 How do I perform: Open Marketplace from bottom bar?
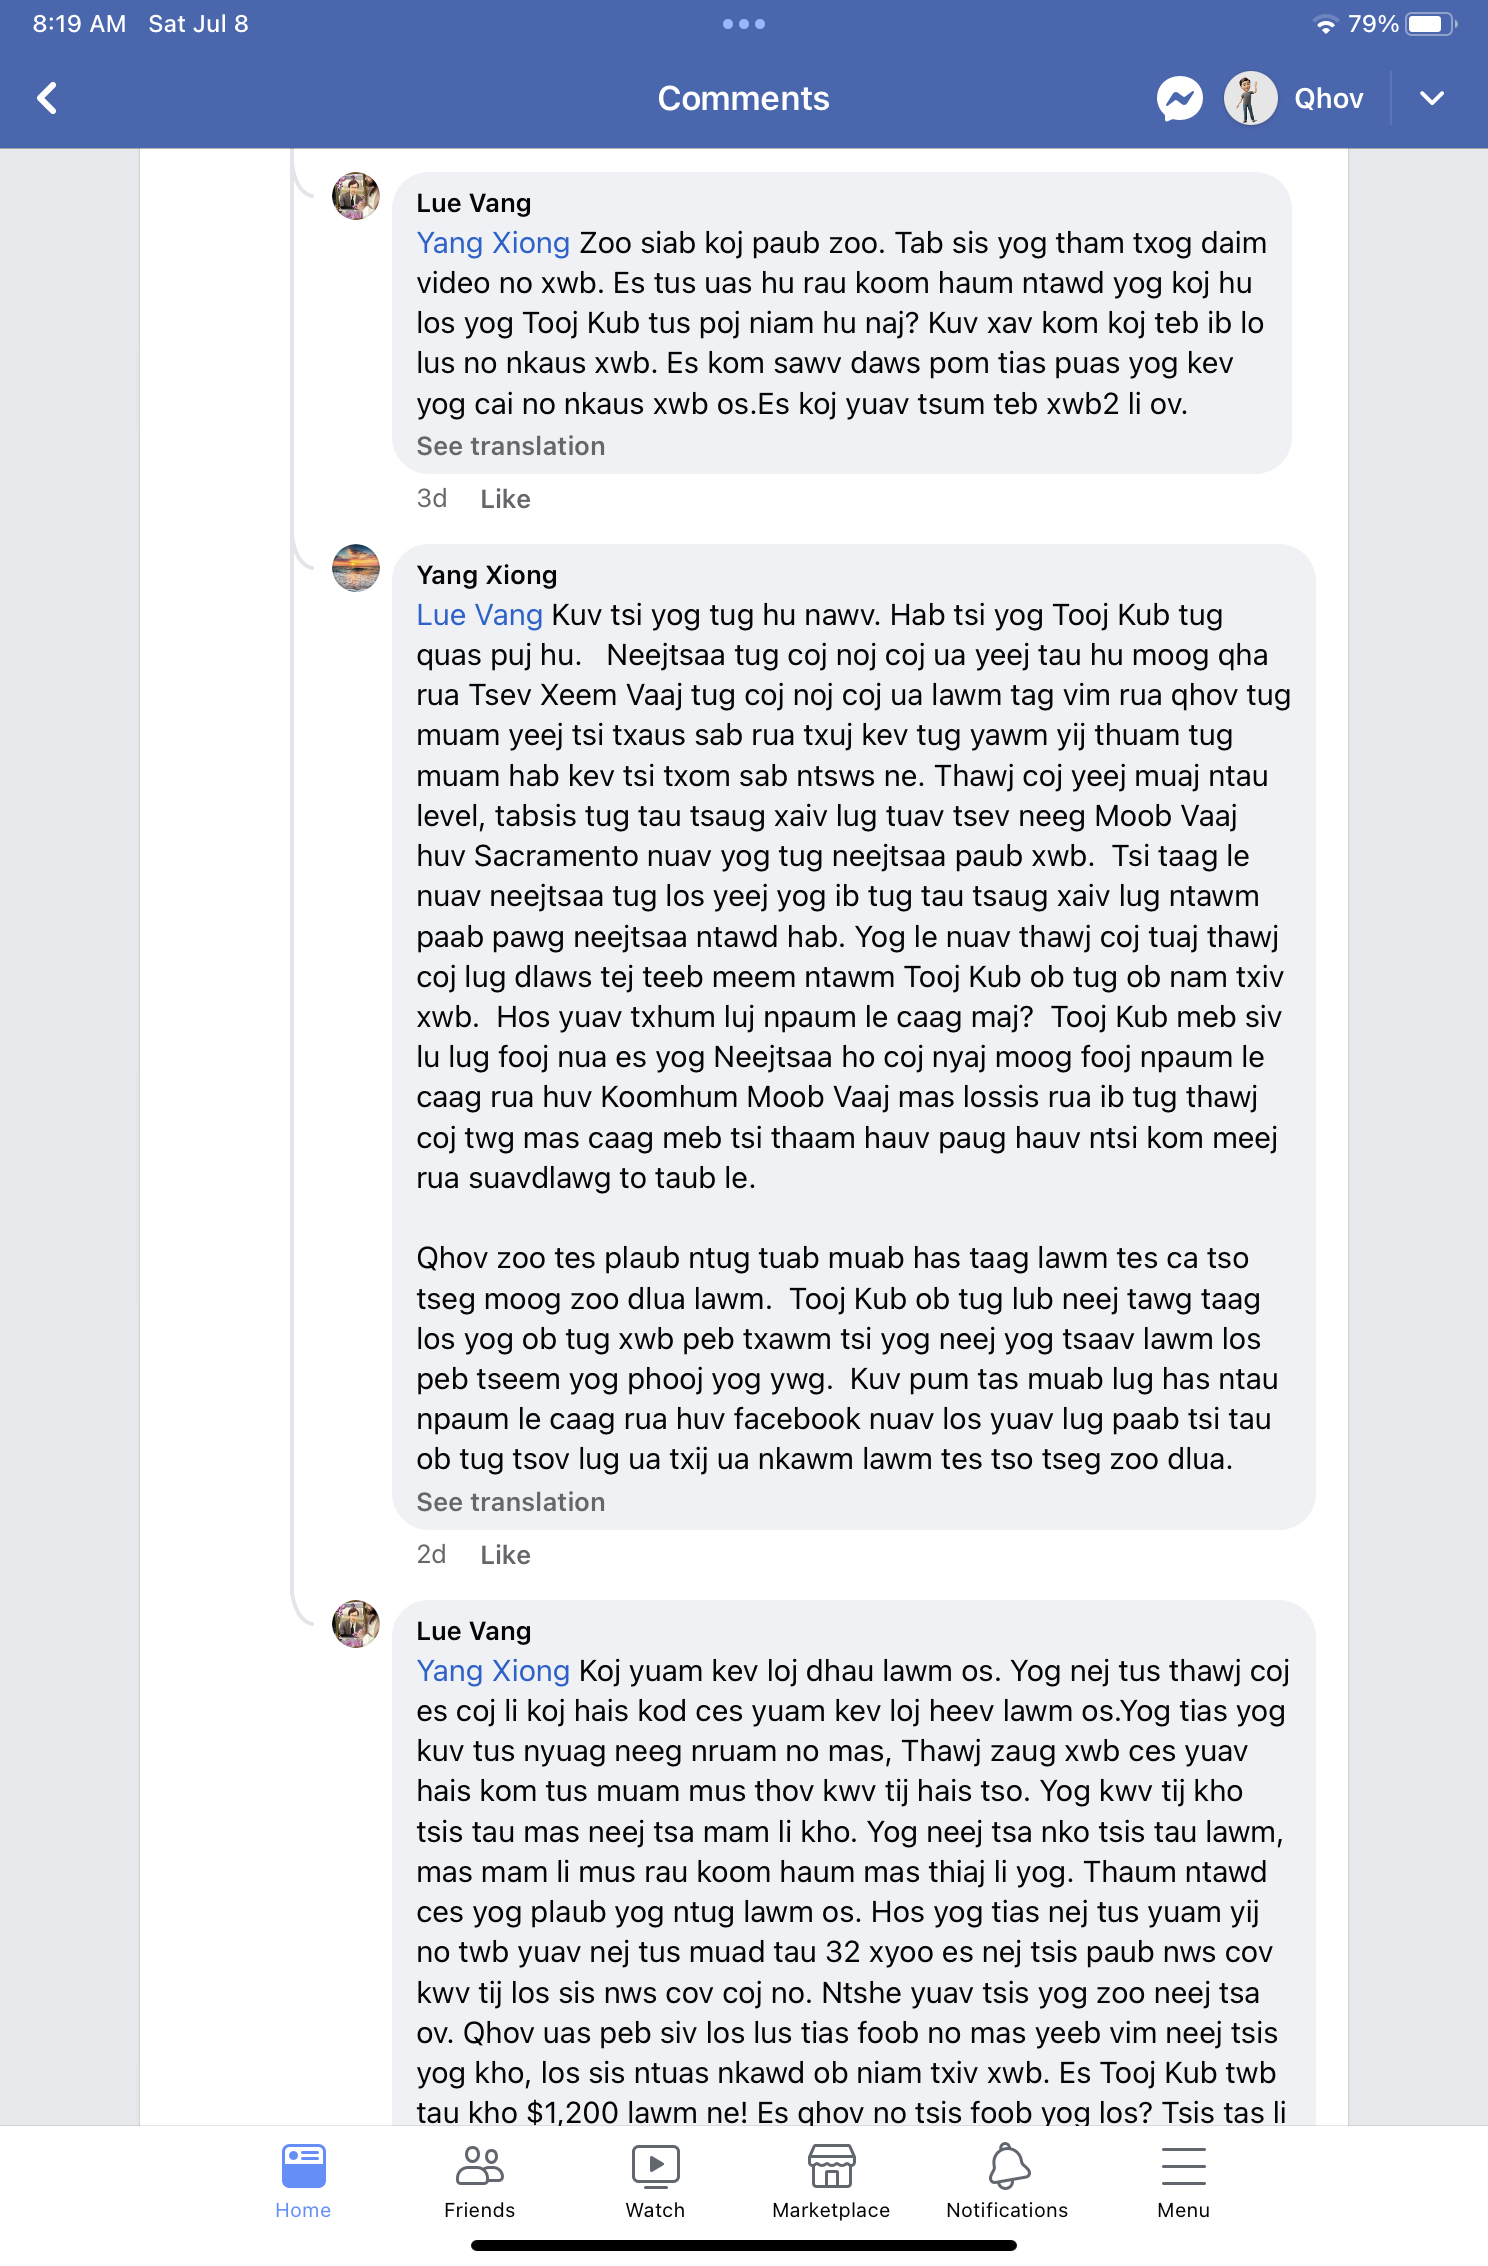coord(831,2181)
